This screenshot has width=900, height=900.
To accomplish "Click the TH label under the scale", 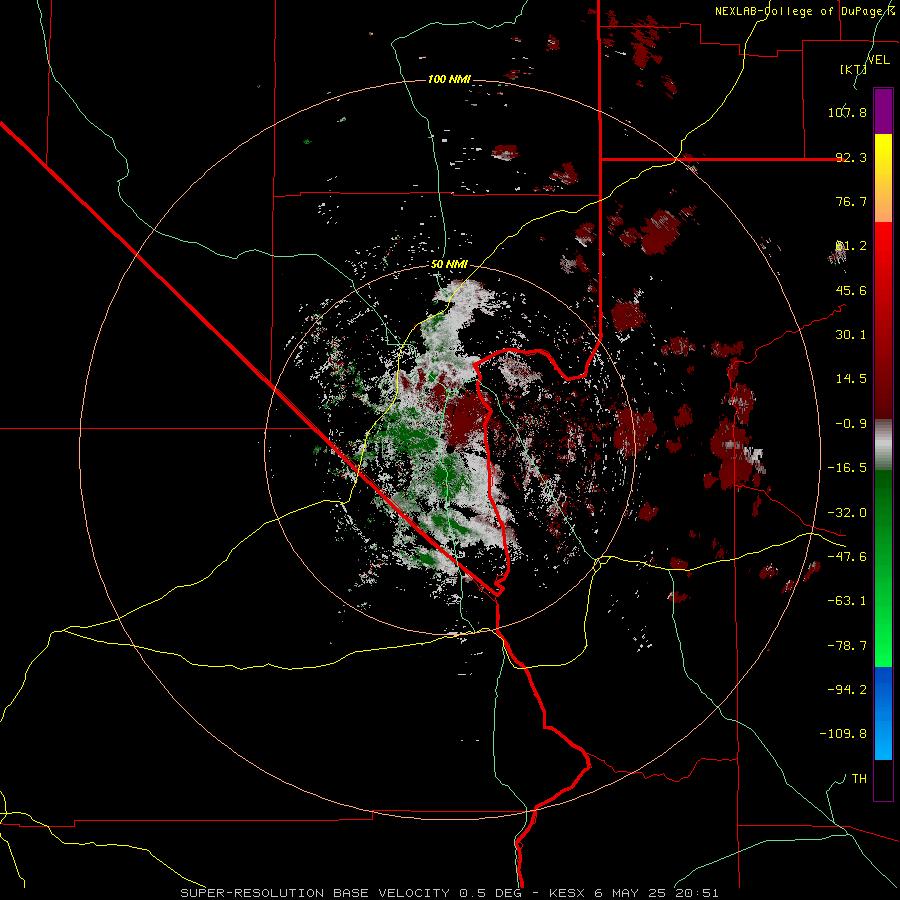I will point(859,779).
